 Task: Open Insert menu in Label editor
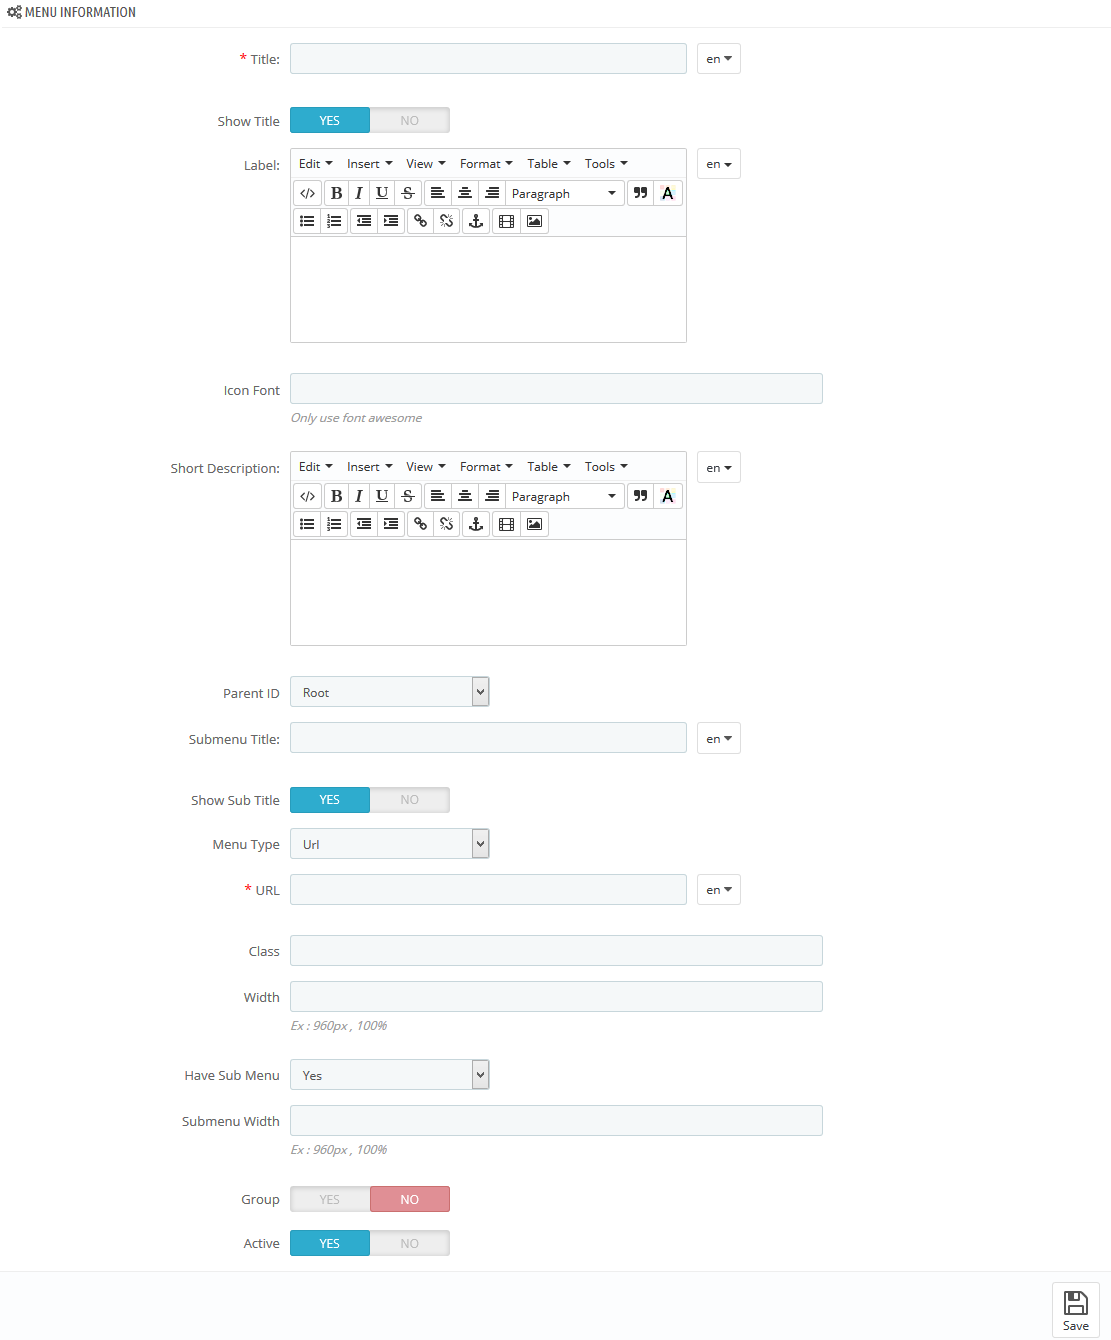point(369,164)
